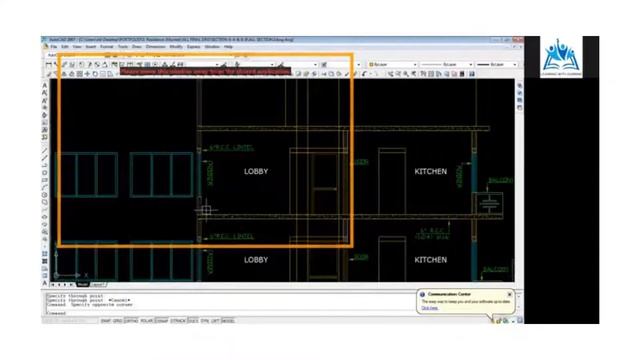Close the Communication Center balloon
The width and height of the screenshot is (640, 360).
click(x=509, y=294)
